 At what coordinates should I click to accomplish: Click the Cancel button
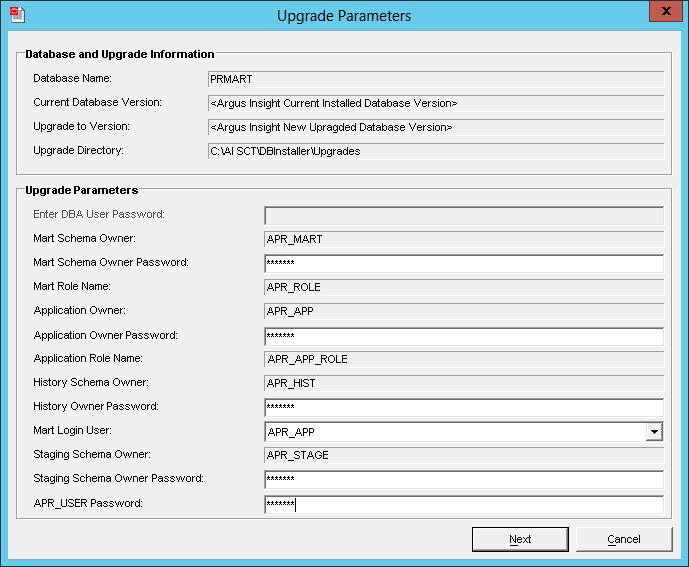(x=624, y=539)
